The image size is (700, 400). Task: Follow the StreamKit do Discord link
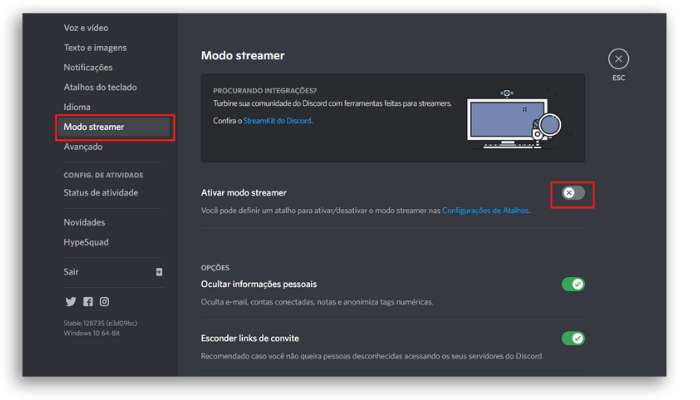277,121
